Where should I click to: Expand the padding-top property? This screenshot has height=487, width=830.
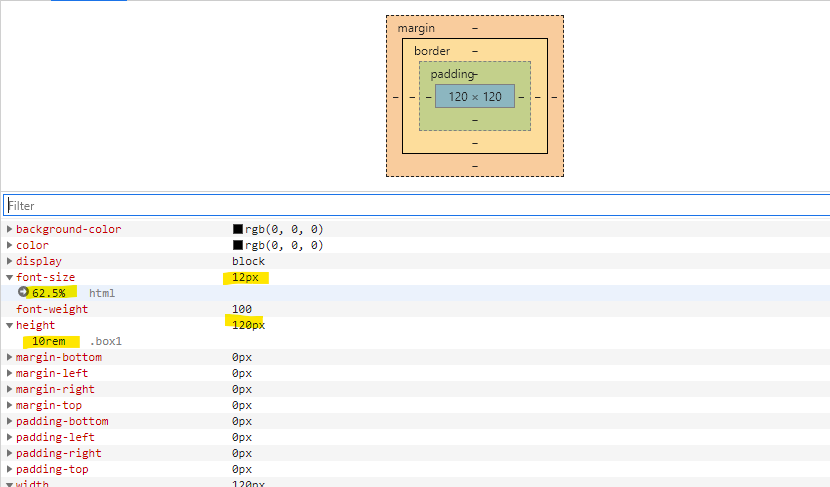(x=9, y=469)
